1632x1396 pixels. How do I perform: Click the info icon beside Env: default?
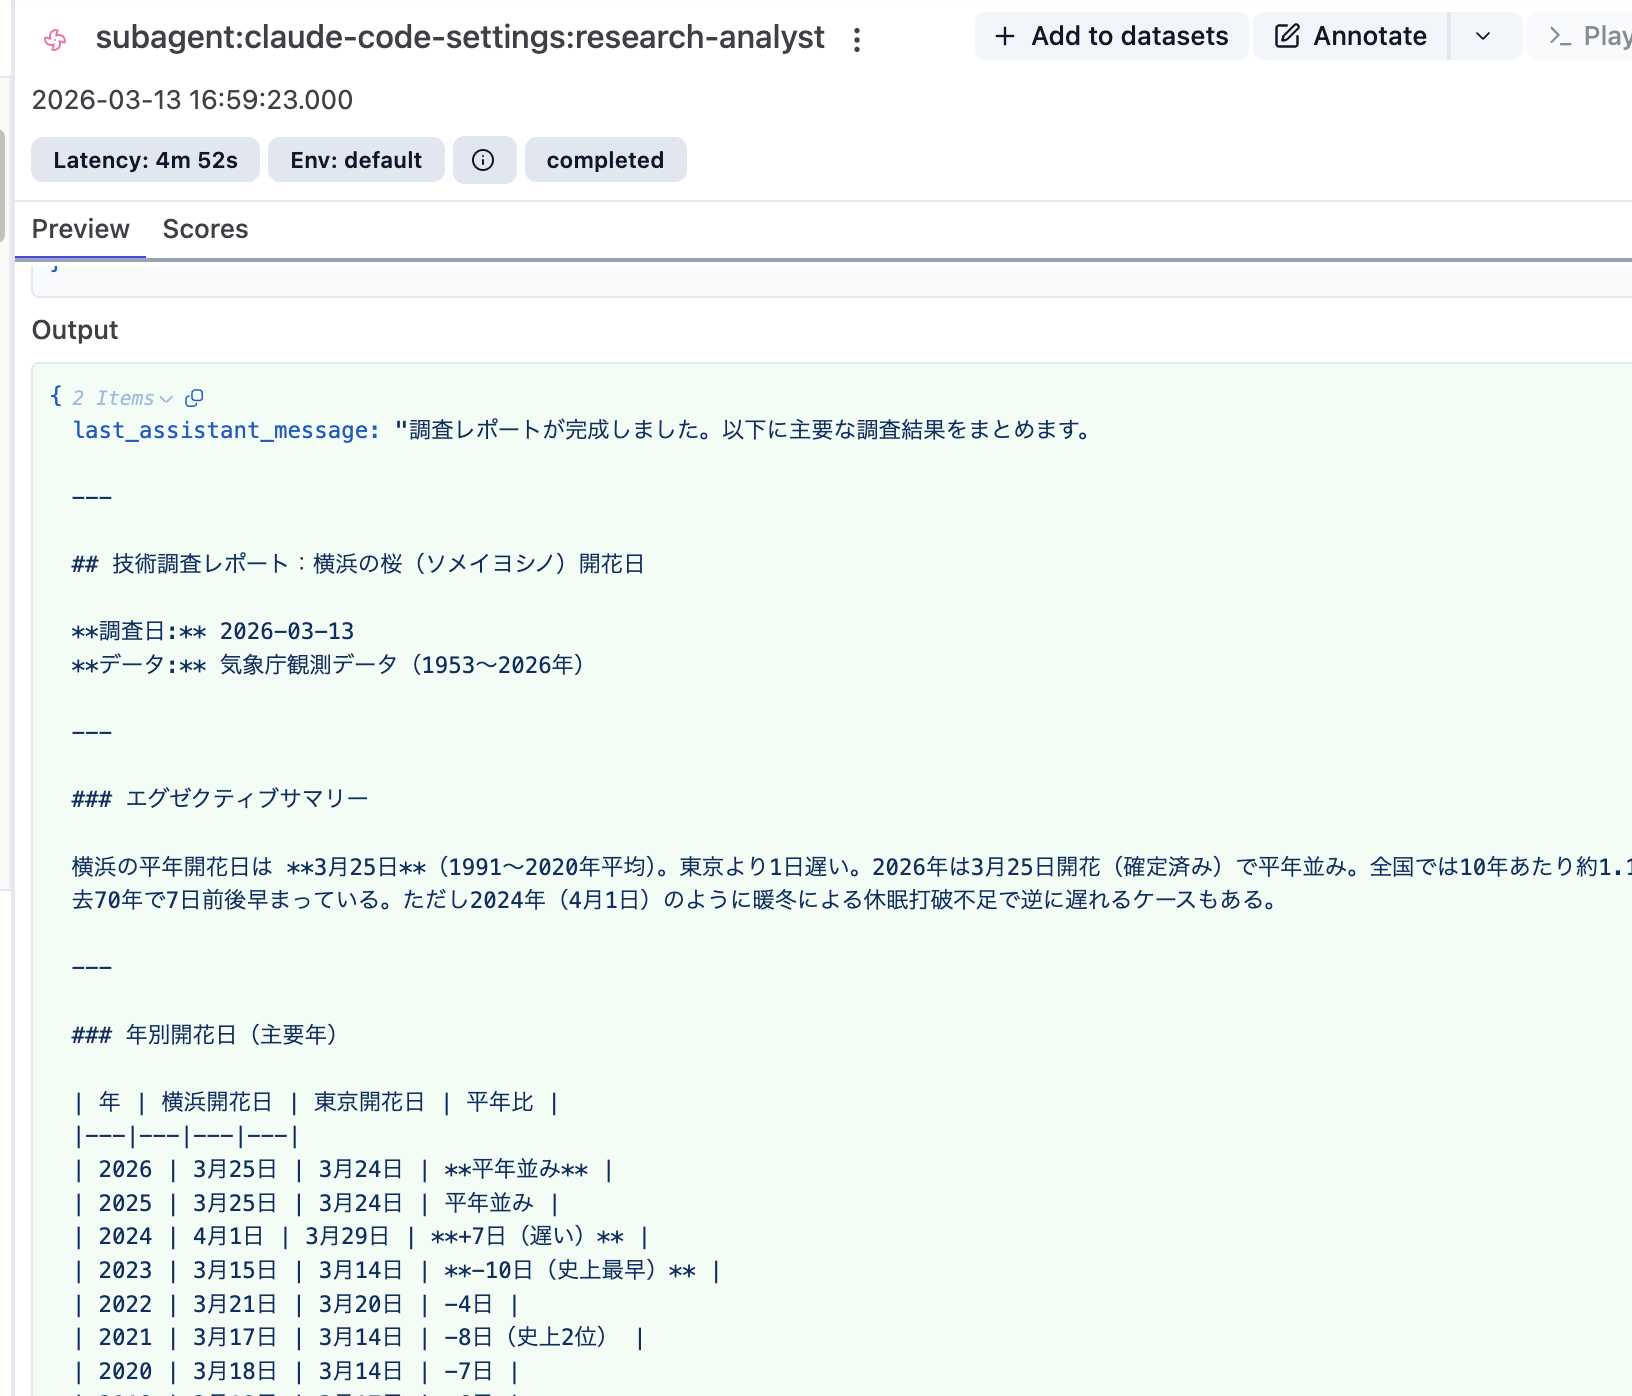[x=484, y=159]
